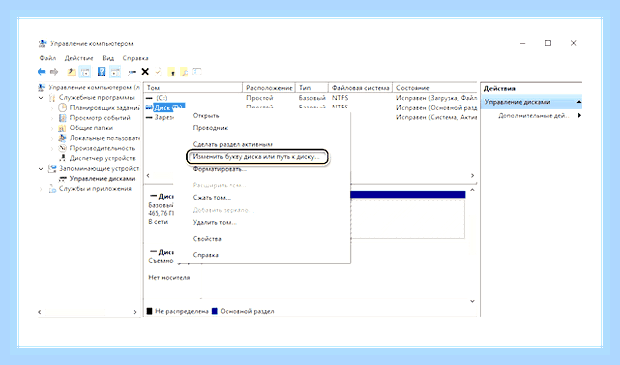Click the blue Help question mark icon
The image size is (620, 365).
pyautogui.click(x=102, y=72)
